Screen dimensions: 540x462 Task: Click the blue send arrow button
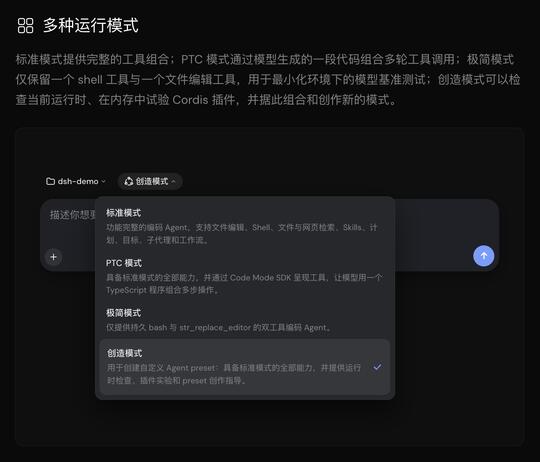[484, 256]
